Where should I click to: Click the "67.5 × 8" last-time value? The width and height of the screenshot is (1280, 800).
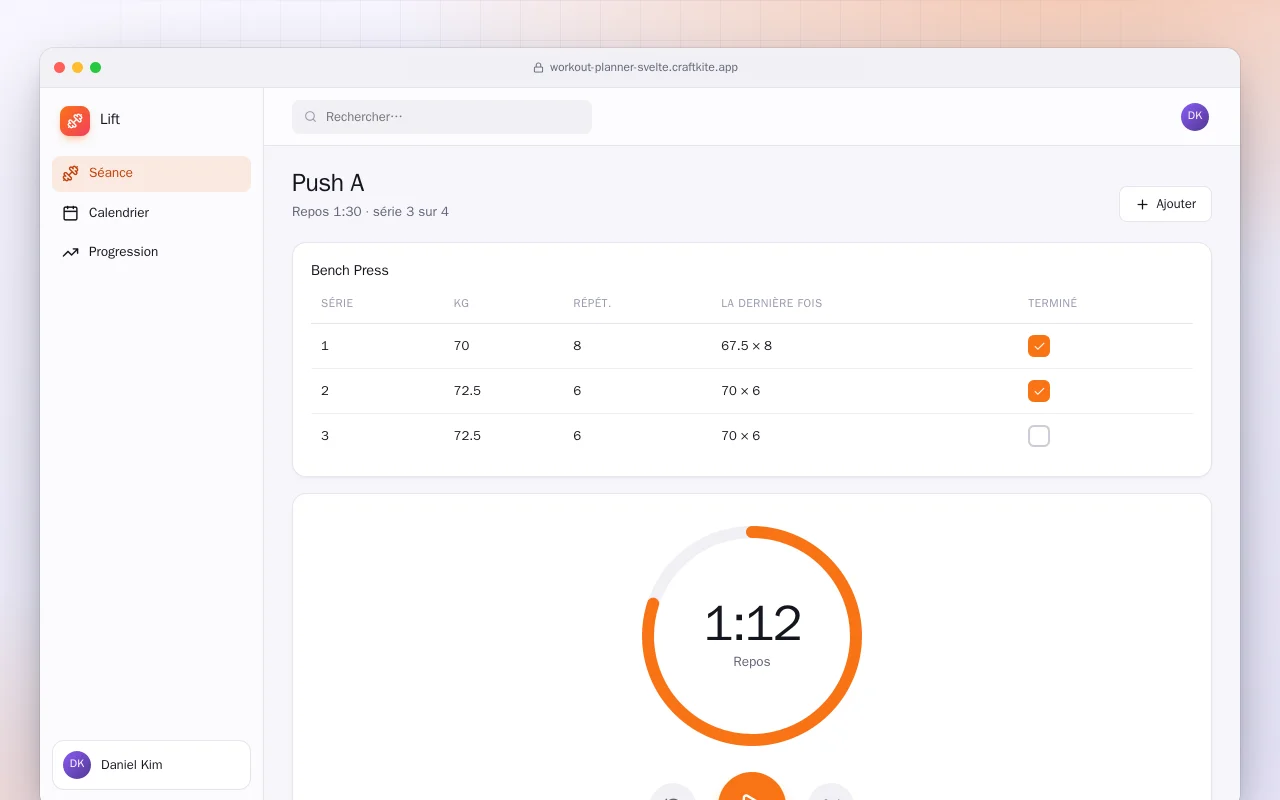(x=746, y=346)
